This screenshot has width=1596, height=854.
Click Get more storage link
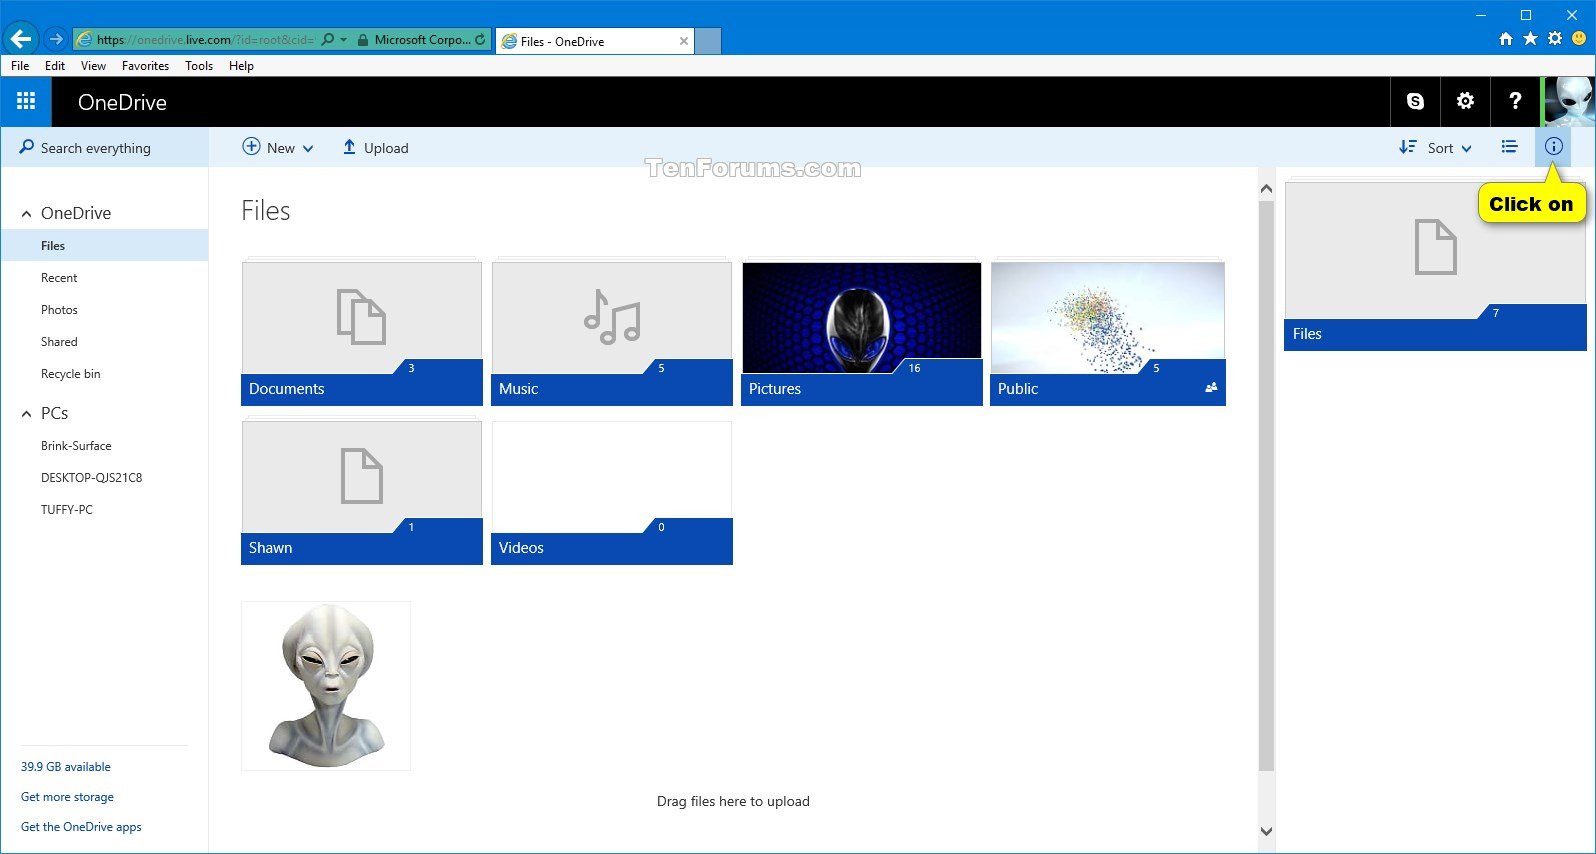pos(67,797)
